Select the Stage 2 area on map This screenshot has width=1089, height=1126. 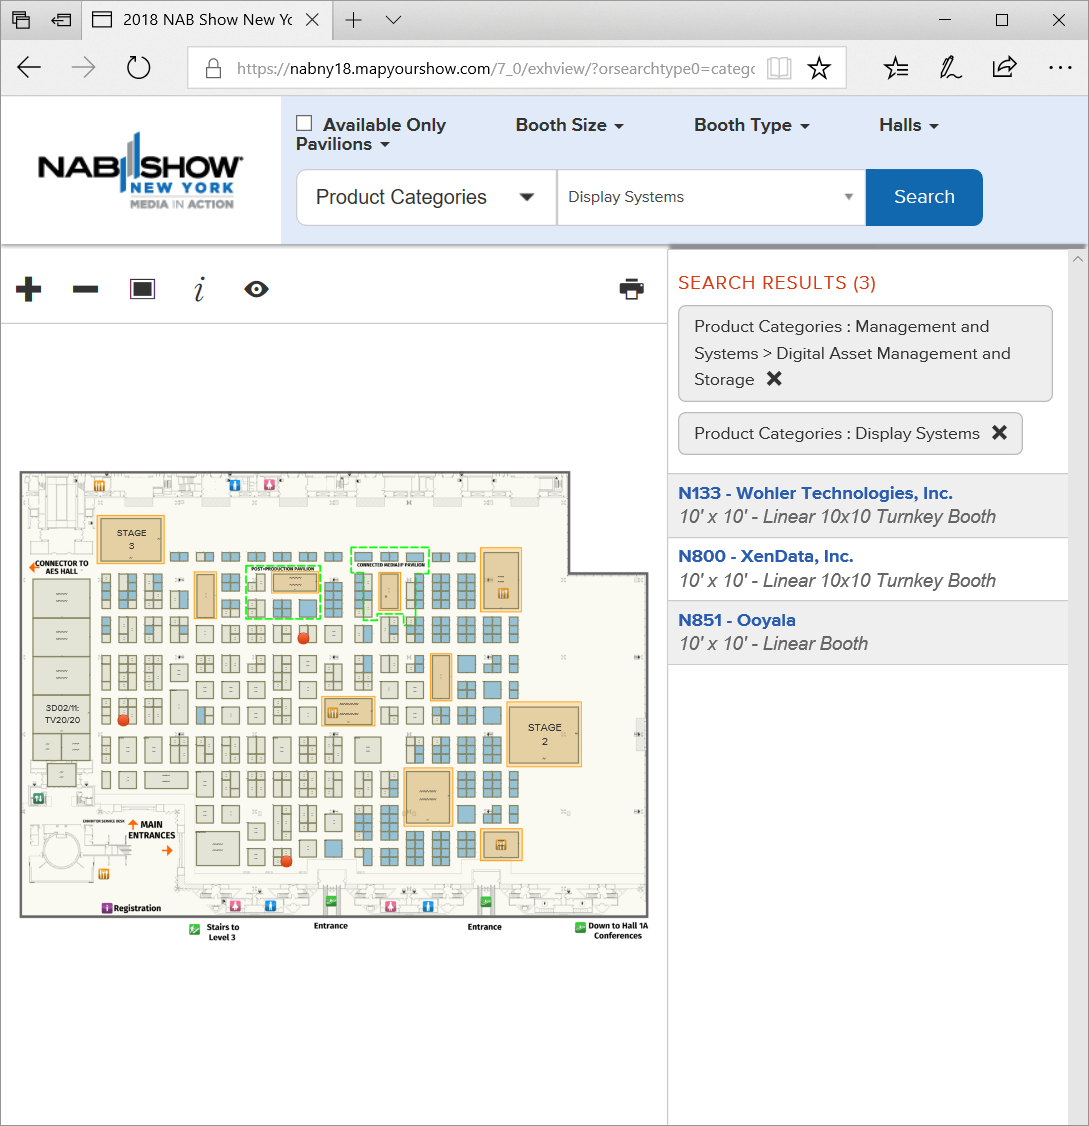tap(544, 734)
